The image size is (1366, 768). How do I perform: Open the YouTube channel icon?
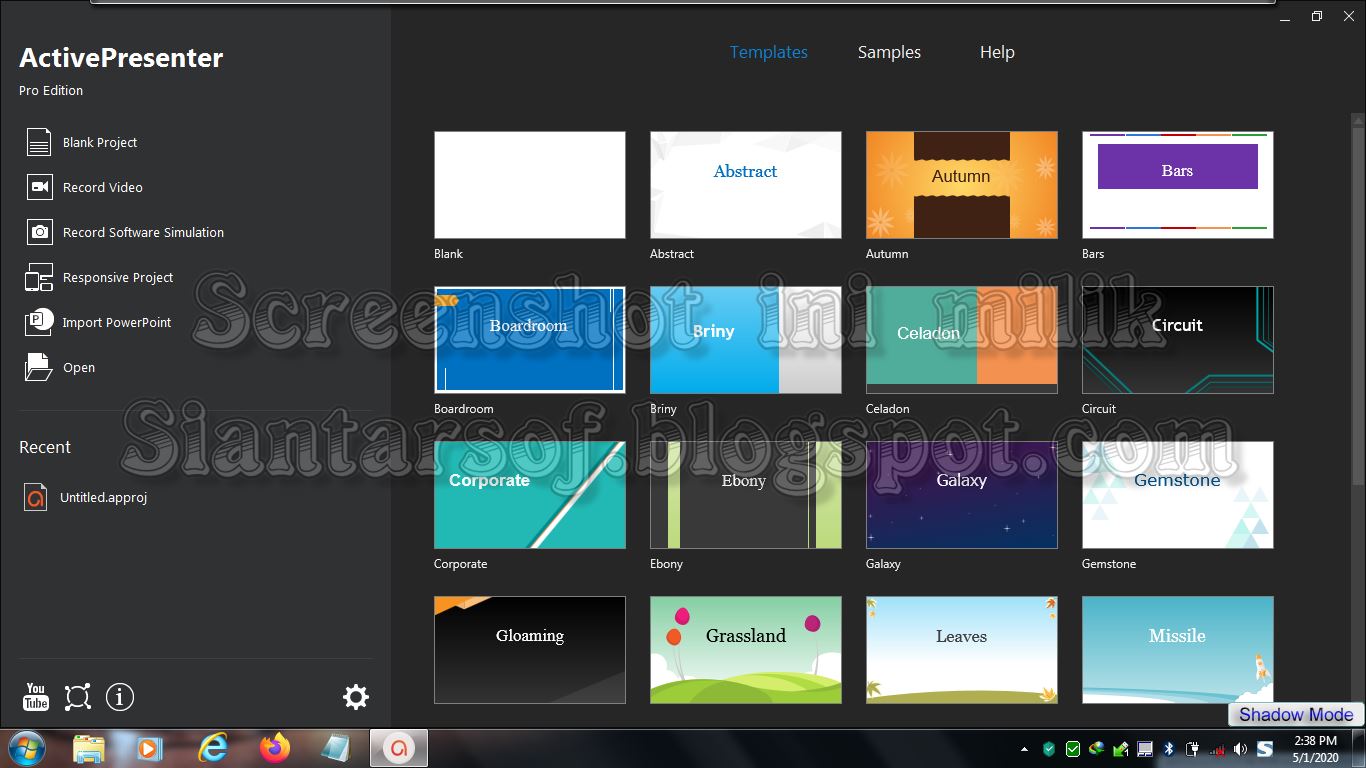pos(35,697)
